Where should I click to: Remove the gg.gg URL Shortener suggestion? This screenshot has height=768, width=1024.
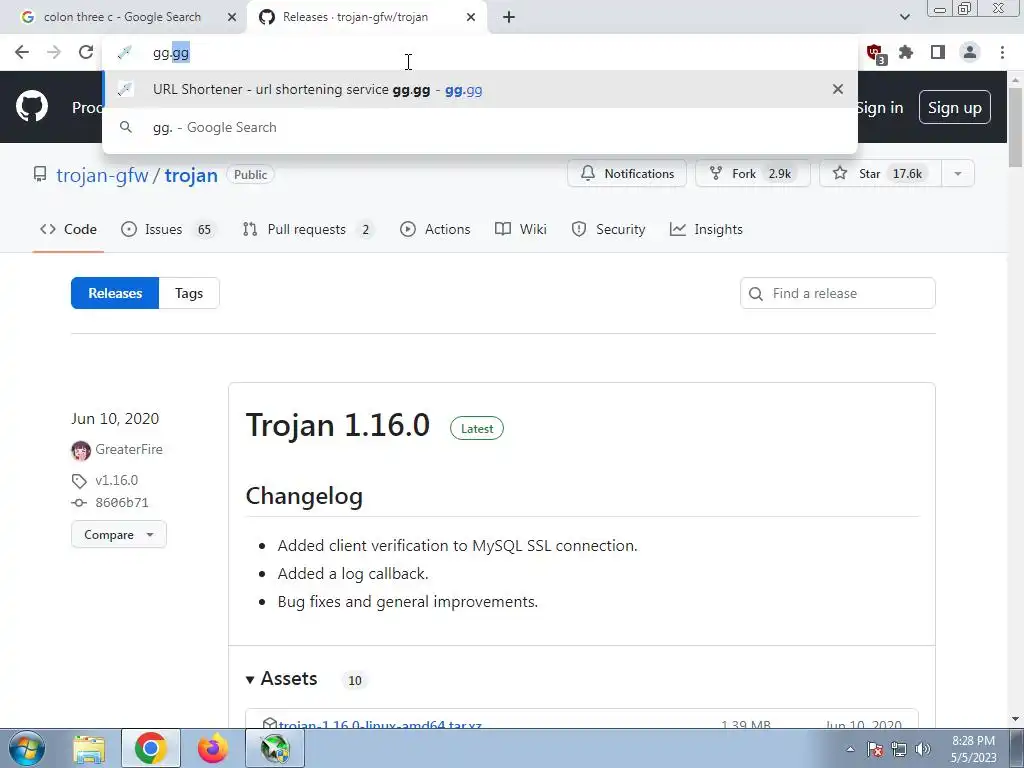click(838, 89)
